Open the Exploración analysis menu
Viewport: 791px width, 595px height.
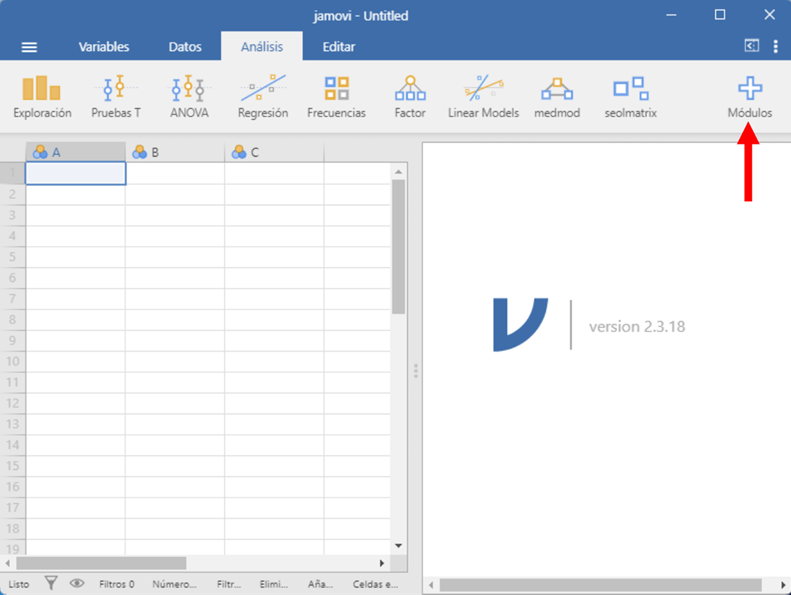tap(42, 97)
